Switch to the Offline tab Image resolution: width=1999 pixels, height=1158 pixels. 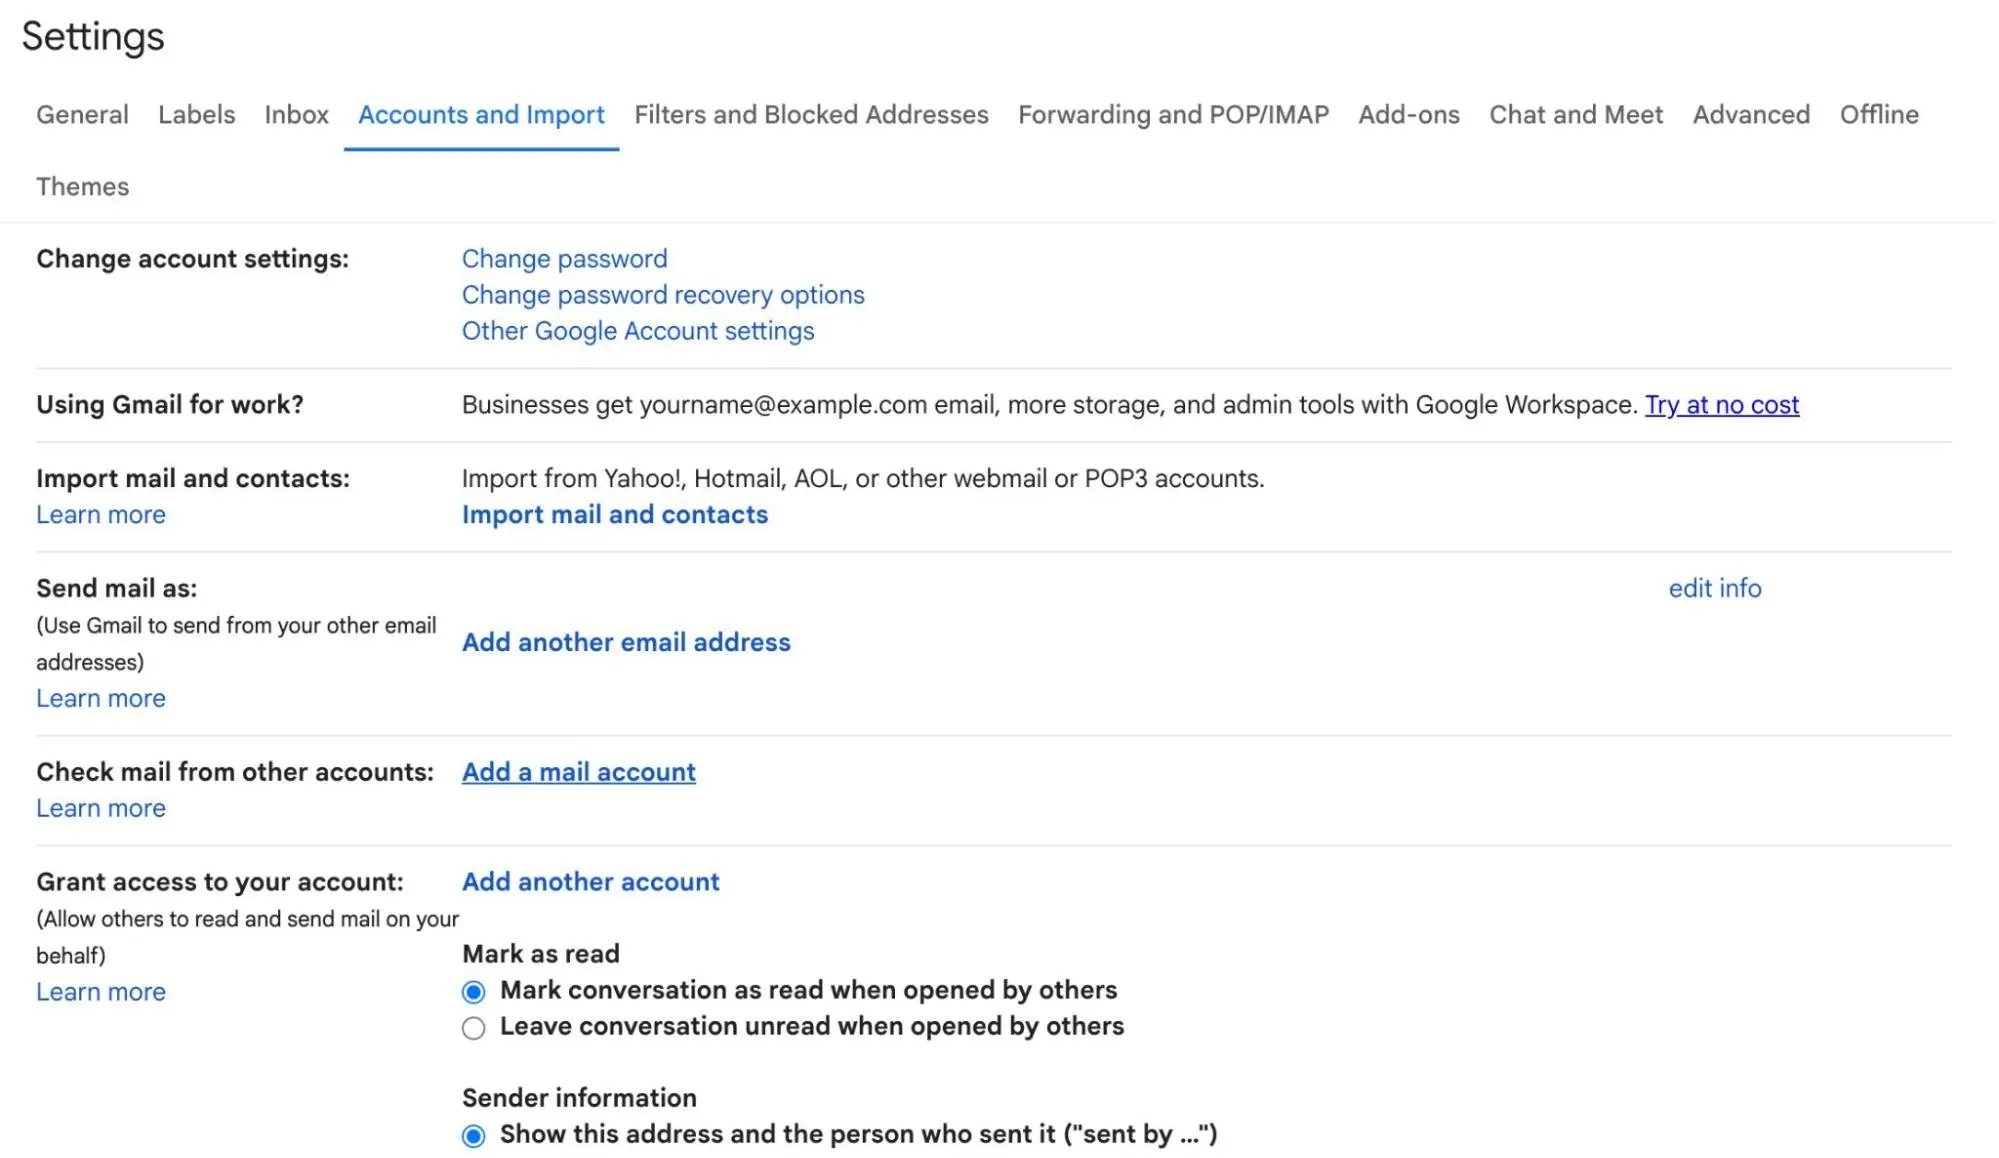pos(1878,115)
